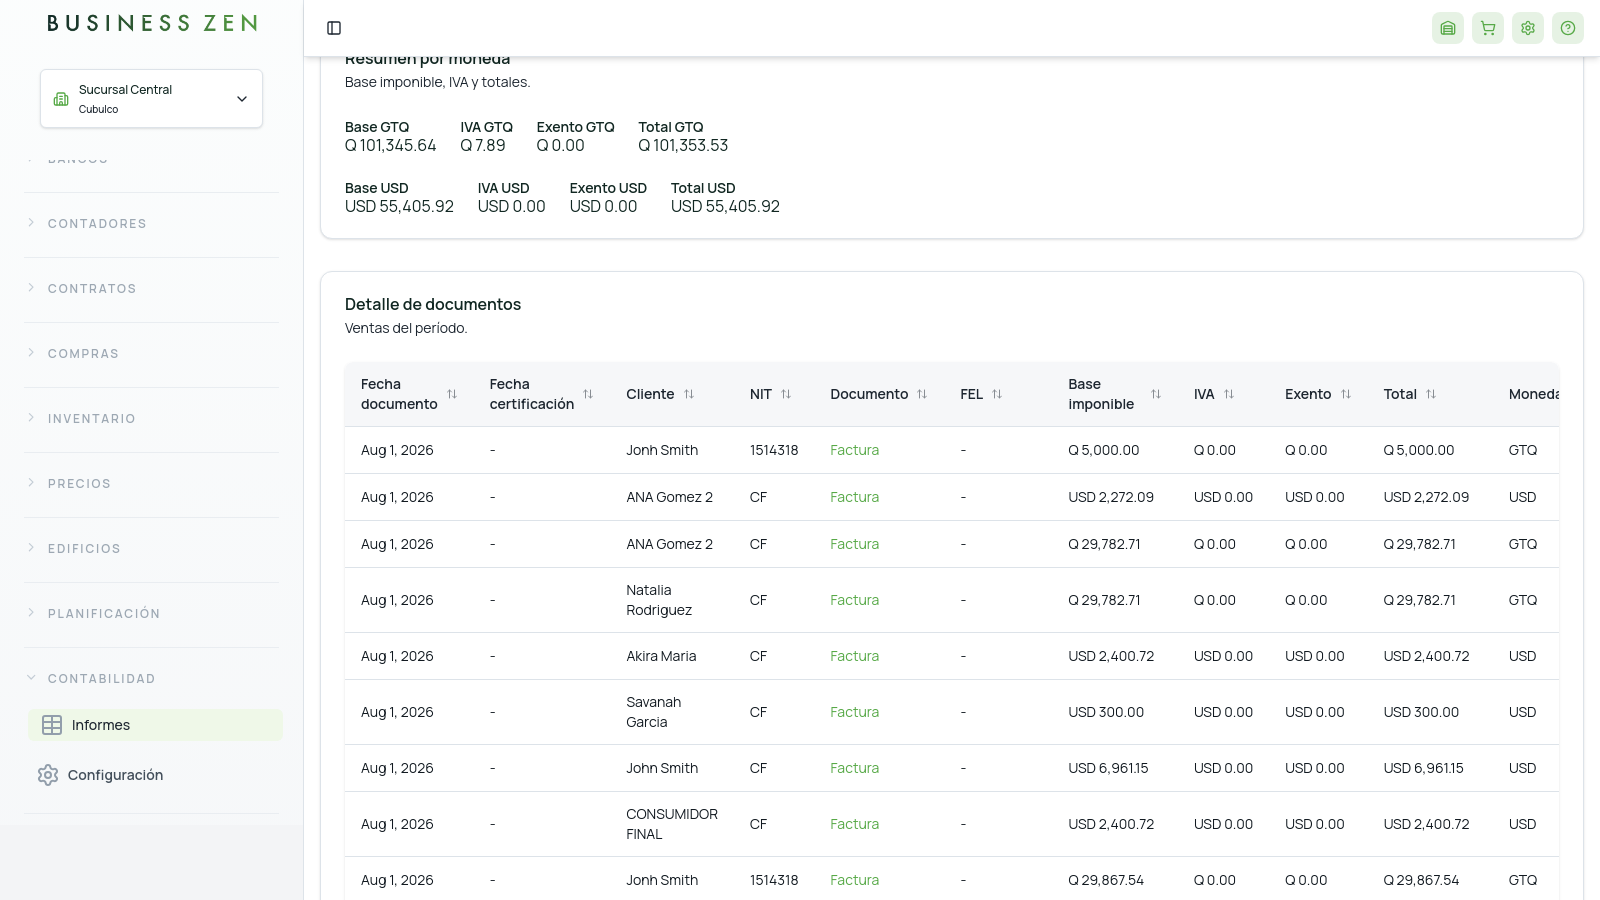Open the building icon in top bar
This screenshot has height=900, width=1600.
1448,28
